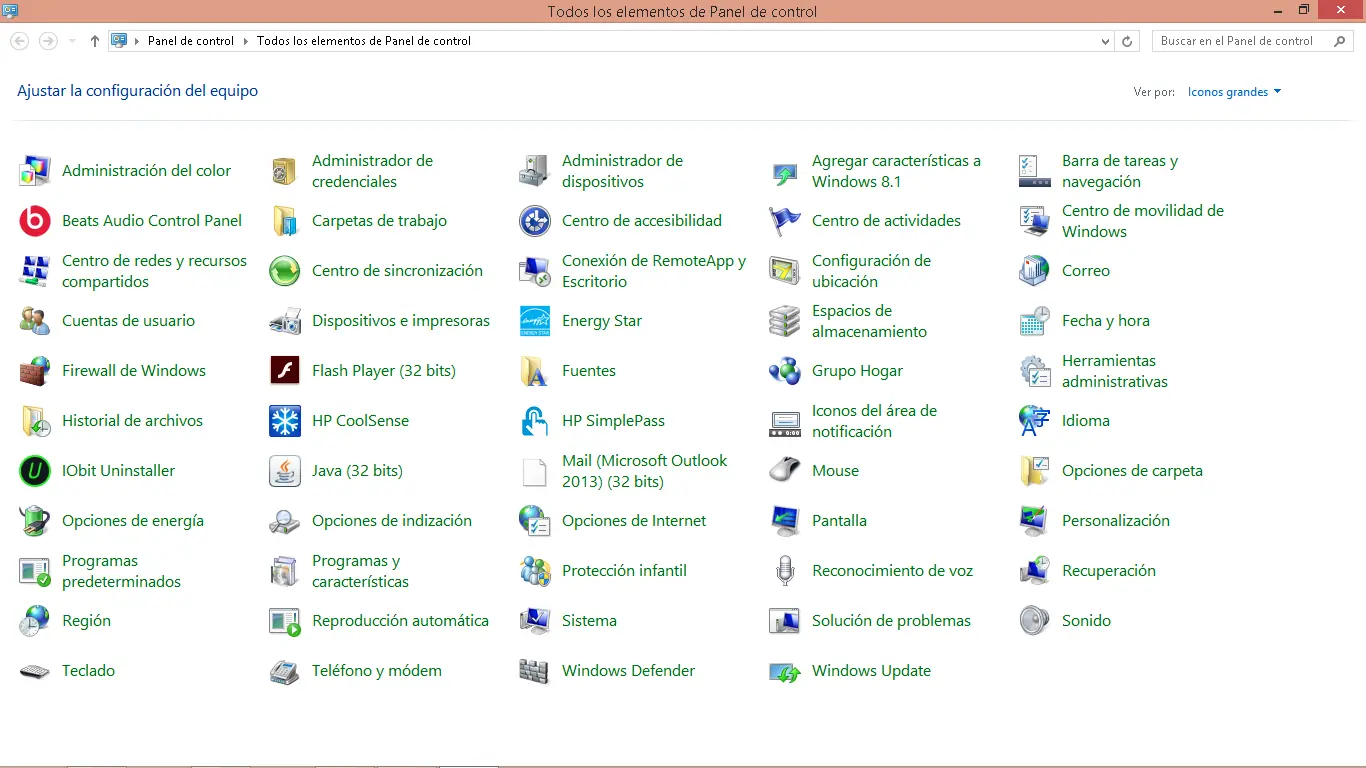Click Todos los elementos de Panel de control breadcrumb
The height and width of the screenshot is (768, 1366).
[x=364, y=41]
